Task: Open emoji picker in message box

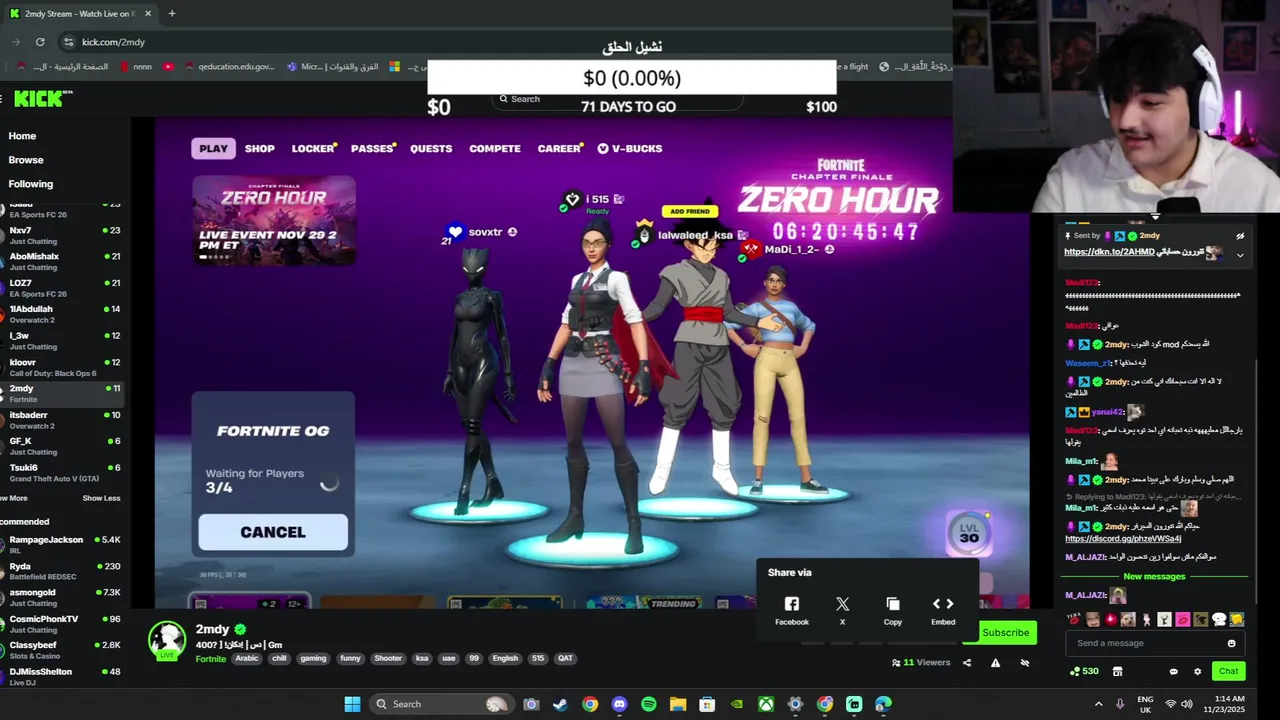Action: click(x=1231, y=643)
